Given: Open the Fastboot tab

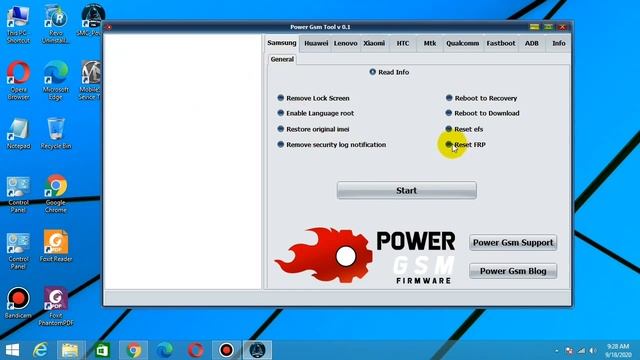Looking at the screenshot, I should click(501, 43).
